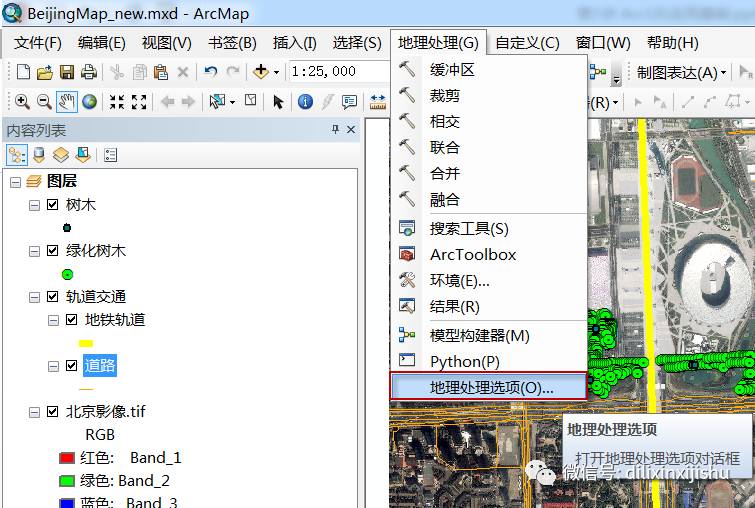Viewport: 755px width, 508px height.
Task: Click the Add Data plus icon
Action: click(260, 72)
